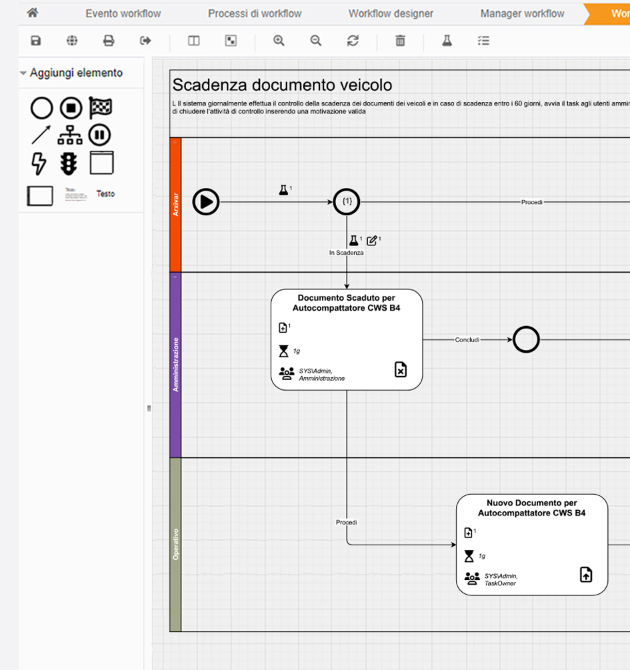Select the green Operativo swimlane header
Viewport: 630px width, 670px height.
click(x=176, y=544)
